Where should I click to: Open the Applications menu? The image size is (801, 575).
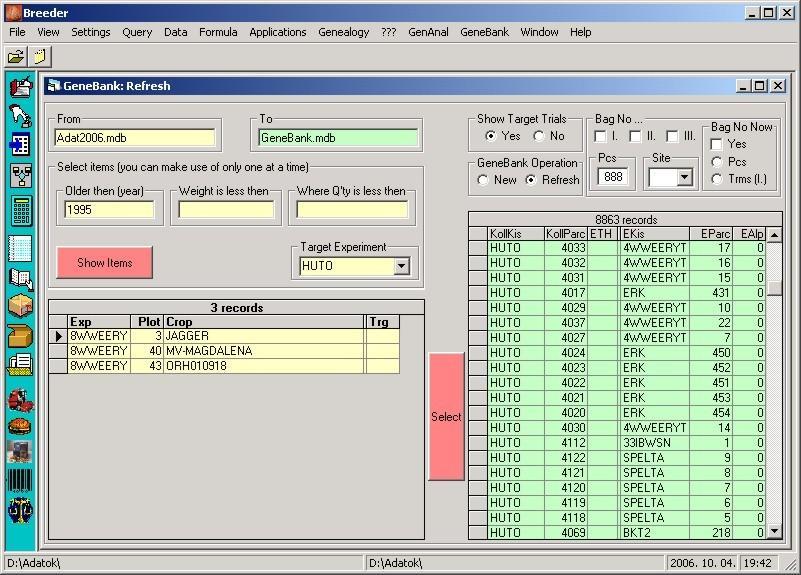[x=278, y=32]
